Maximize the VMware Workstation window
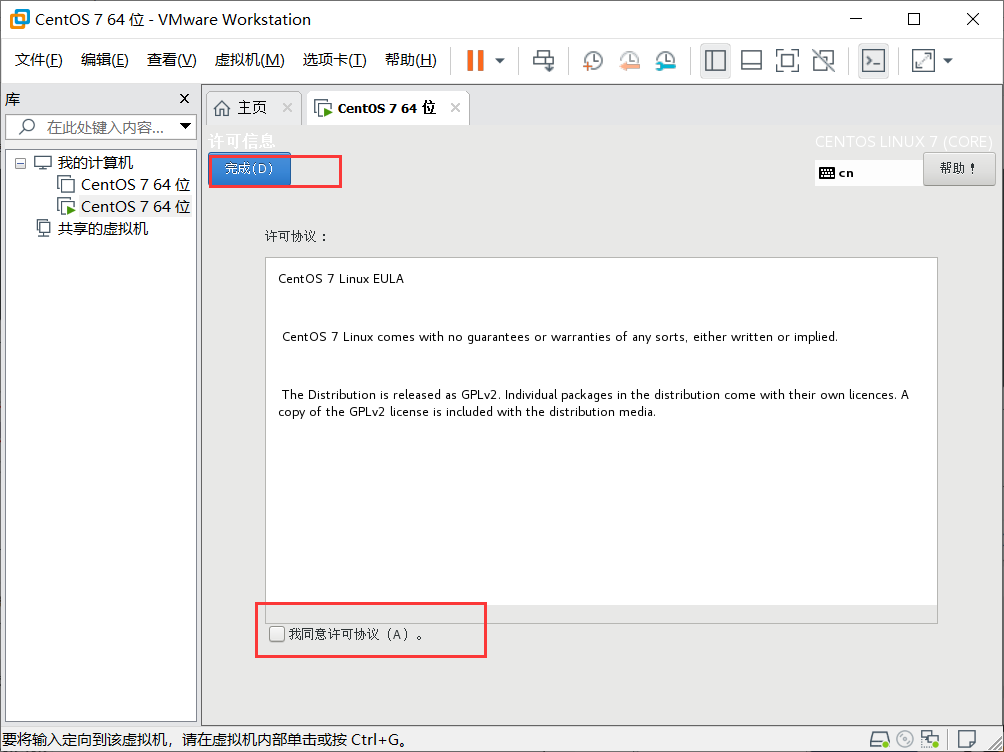1004x752 pixels. 914,19
